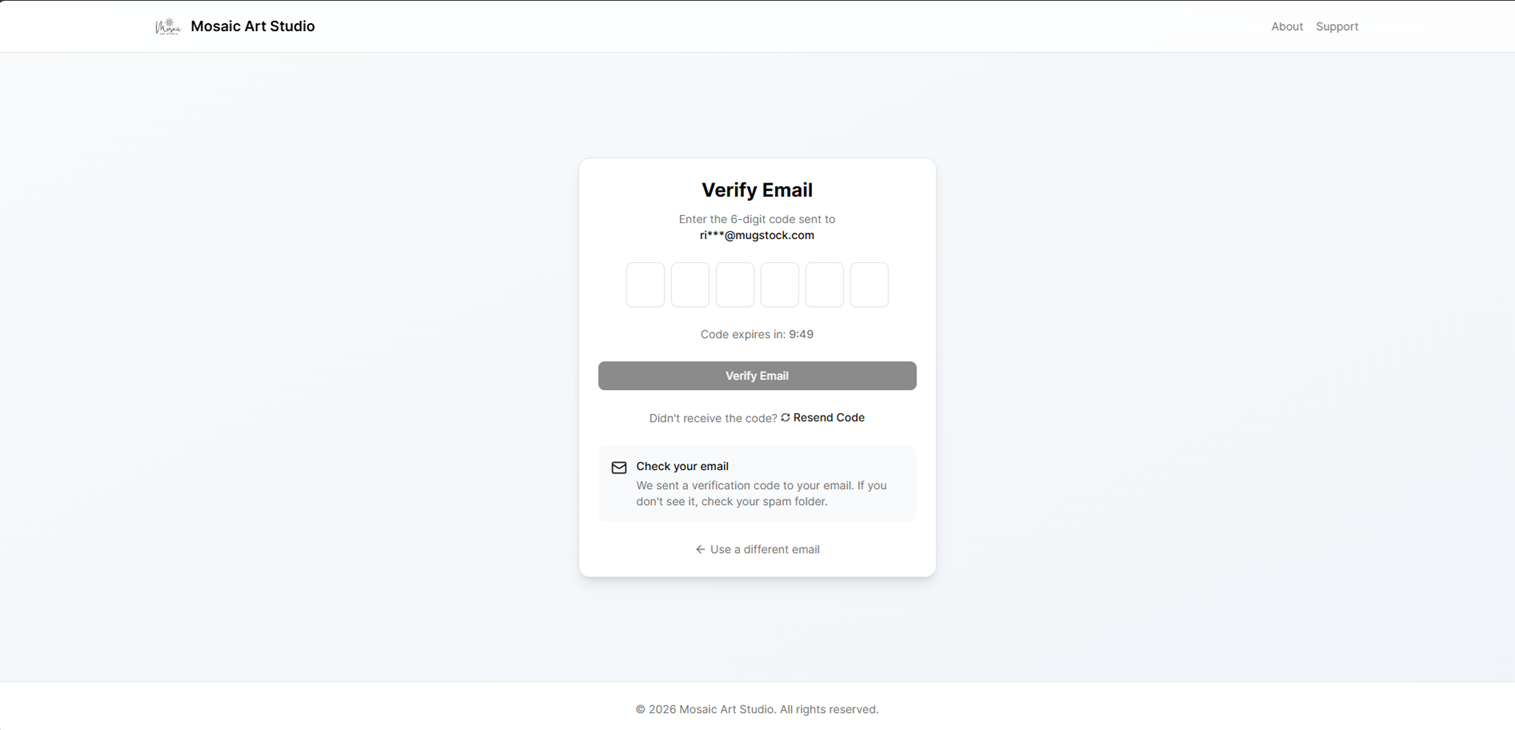
Task: Select the fifth verification code box
Action: coord(824,285)
